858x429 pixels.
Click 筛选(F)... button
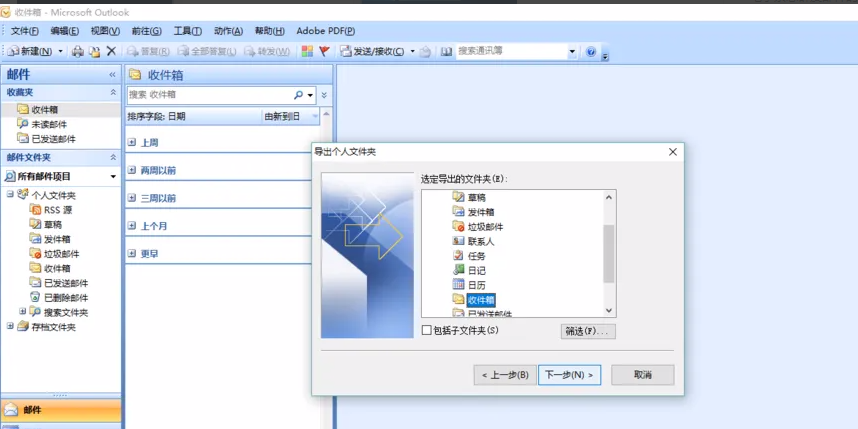[x=588, y=331]
